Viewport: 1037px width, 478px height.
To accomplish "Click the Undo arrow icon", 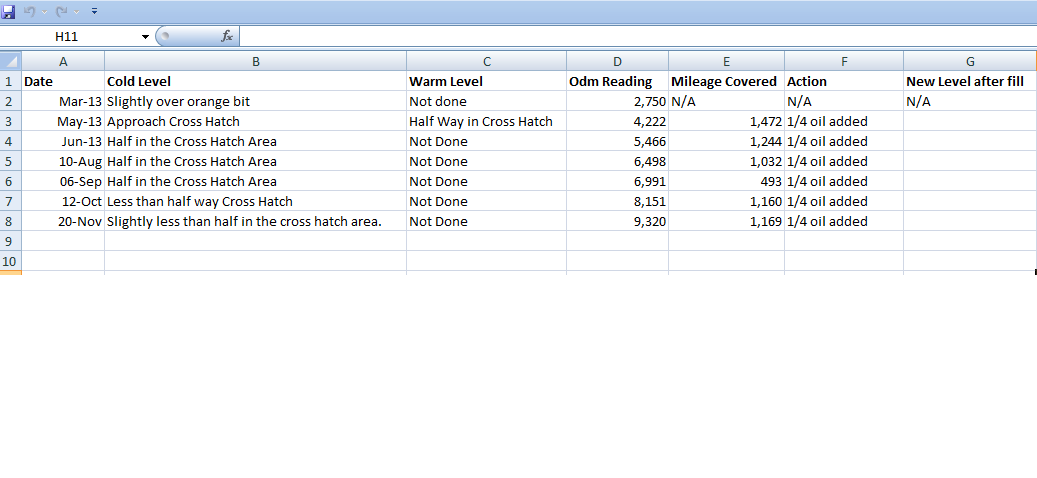I will [29, 11].
